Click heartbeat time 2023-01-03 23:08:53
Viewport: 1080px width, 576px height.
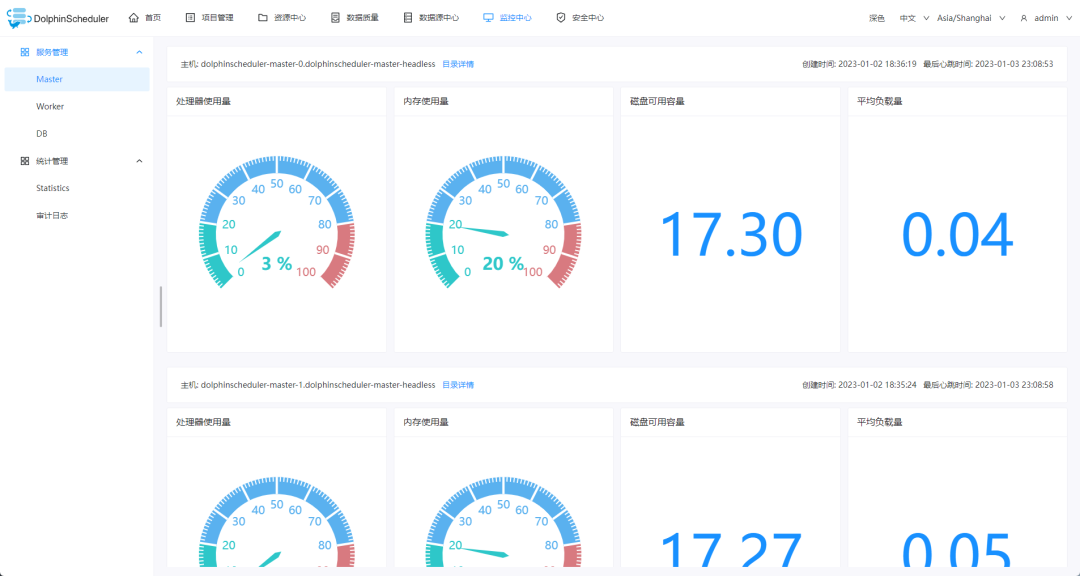click(x=1015, y=64)
